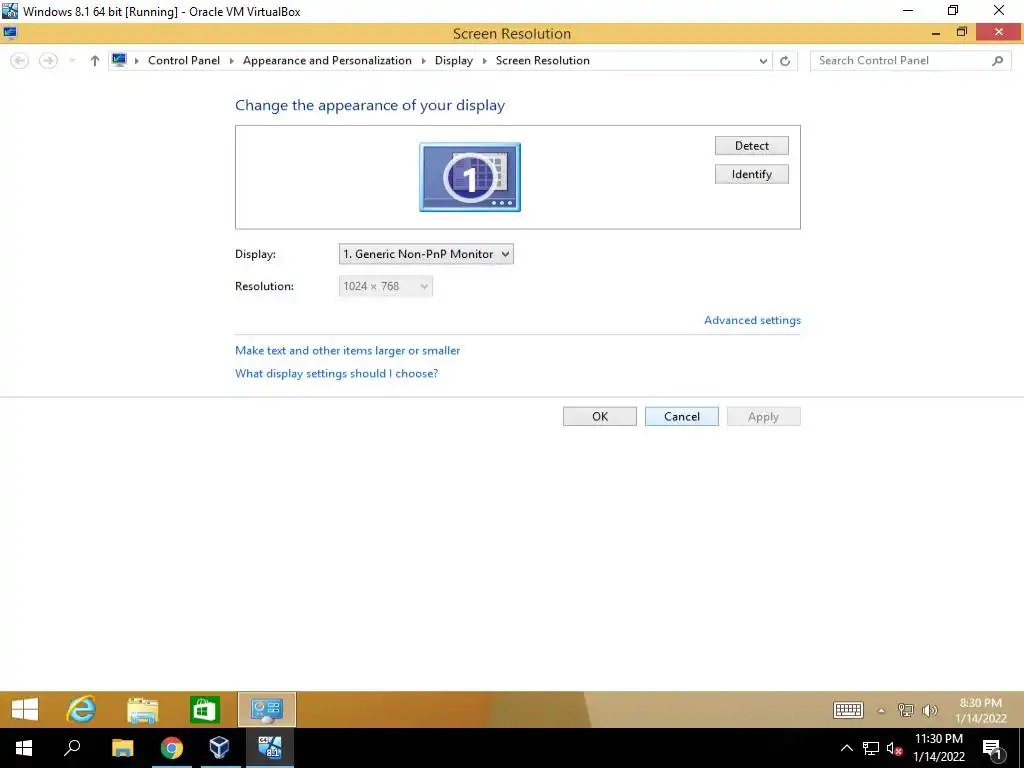Click the host muted volume icon
The width and height of the screenshot is (1024, 768).
click(x=894, y=748)
